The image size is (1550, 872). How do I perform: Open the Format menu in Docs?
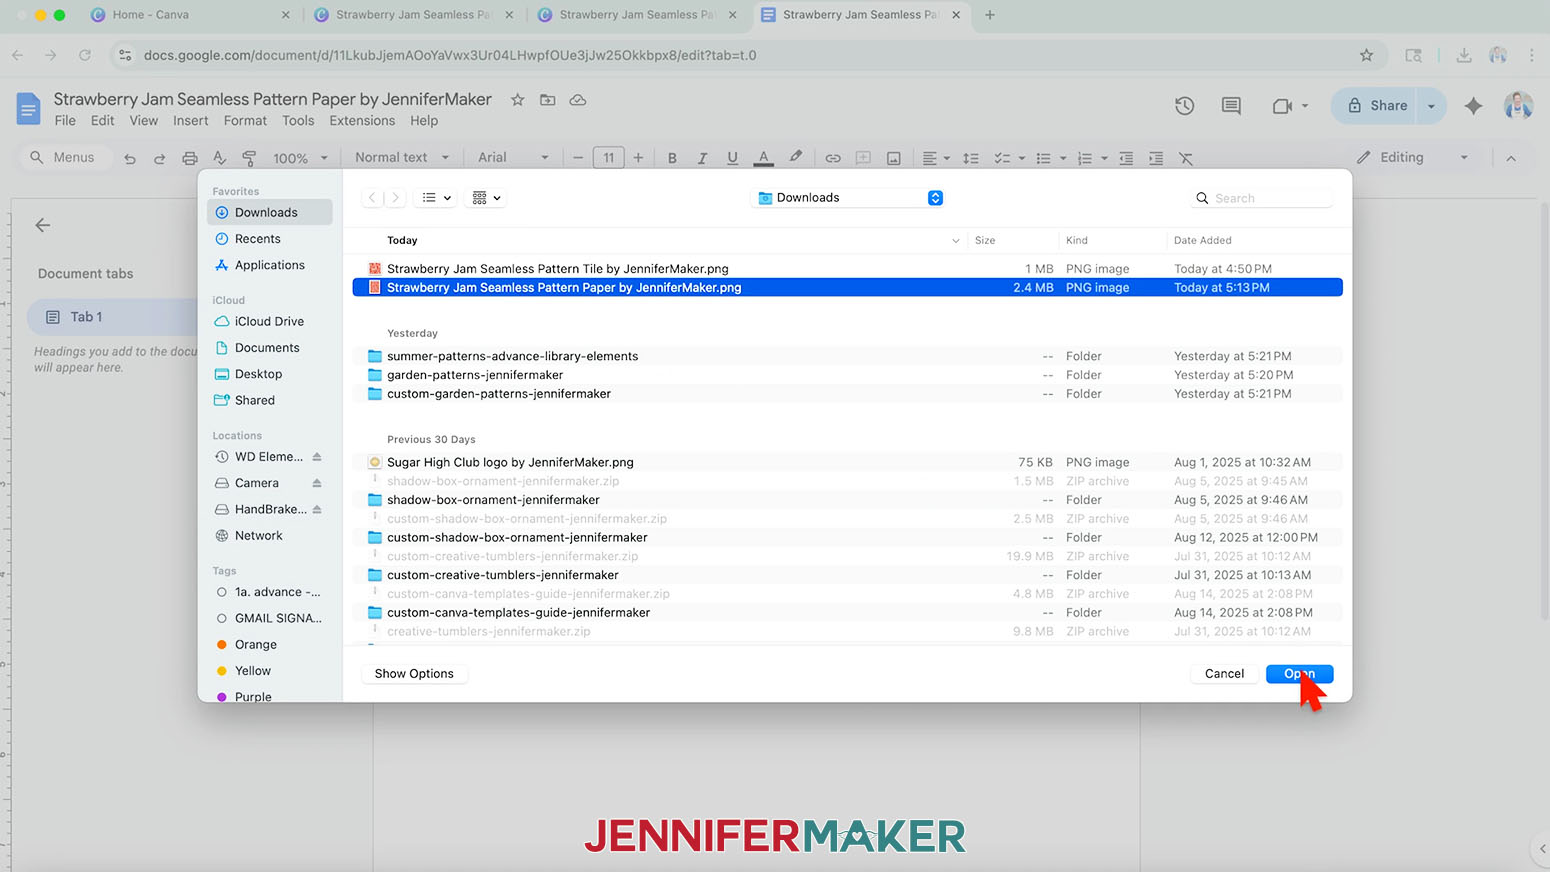point(245,121)
